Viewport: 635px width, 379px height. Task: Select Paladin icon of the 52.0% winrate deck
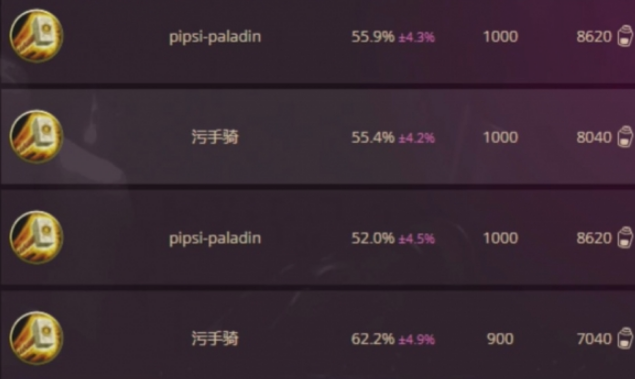(36, 237)
